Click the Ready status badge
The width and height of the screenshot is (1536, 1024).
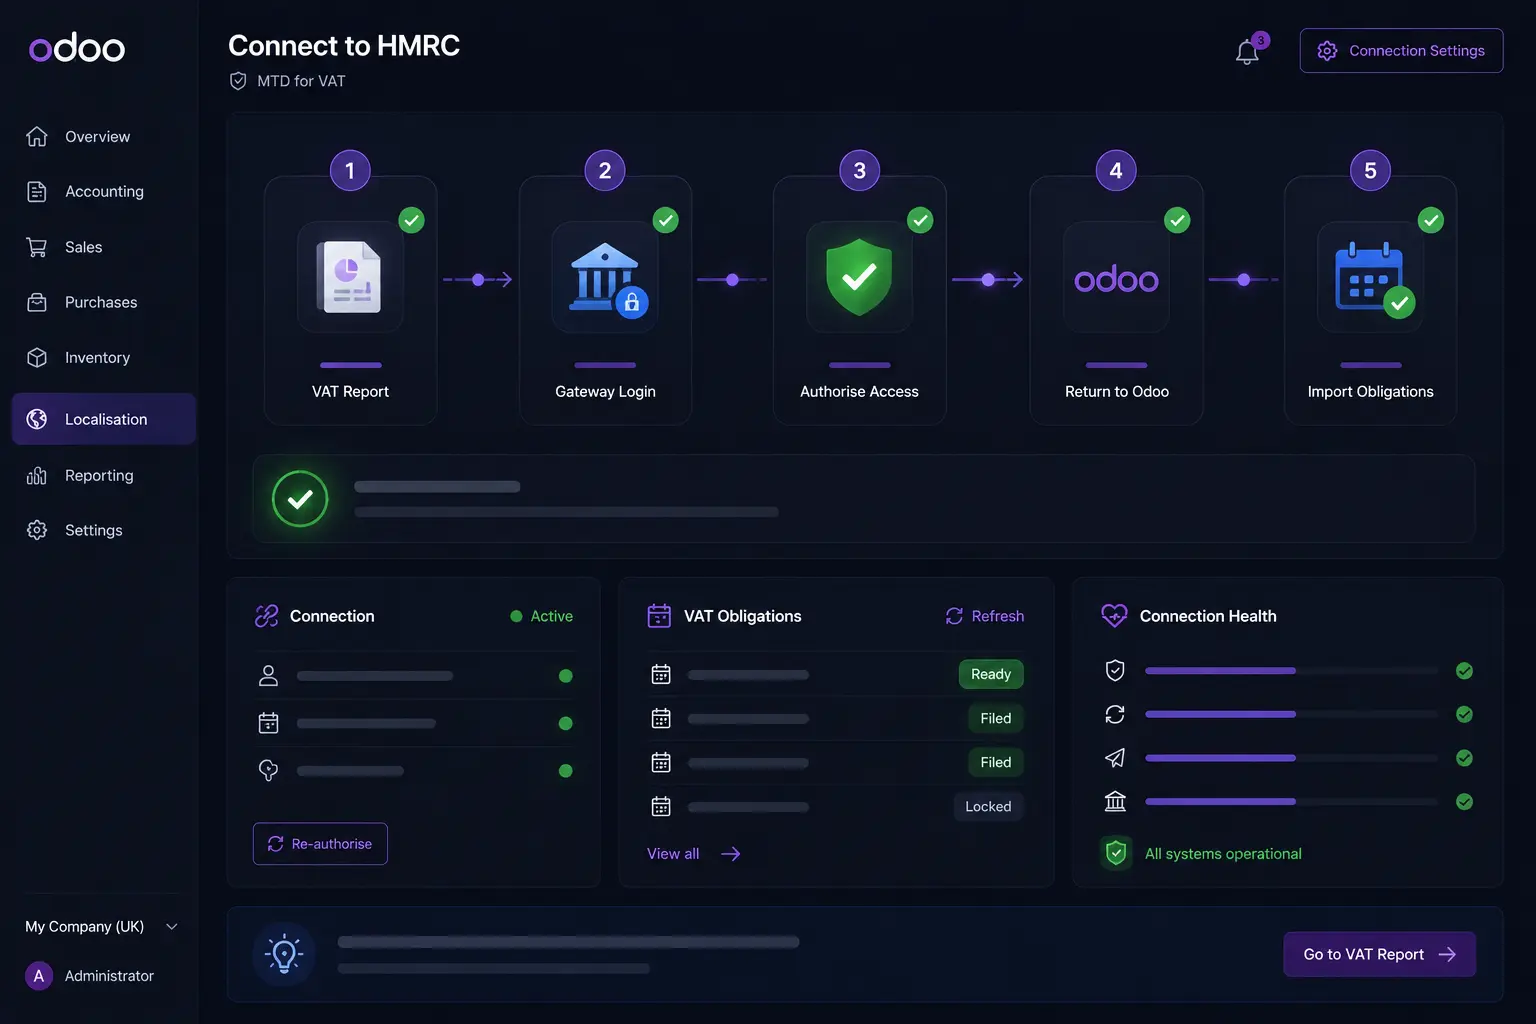[x=991, y=674]
